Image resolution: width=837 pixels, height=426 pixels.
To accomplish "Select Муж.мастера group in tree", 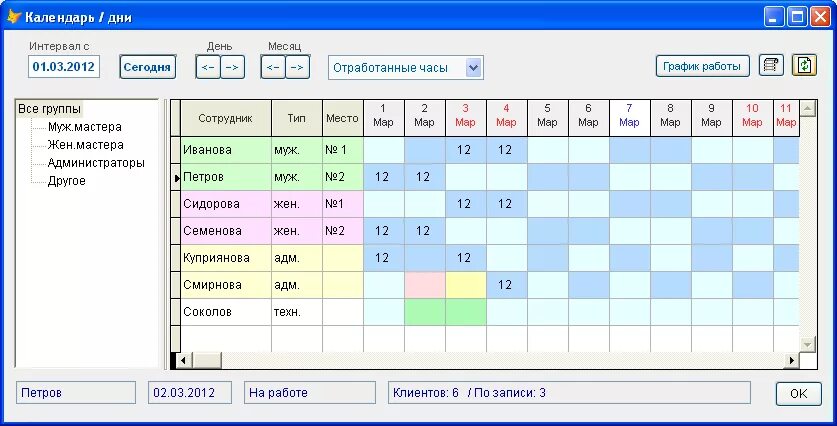I will click(84, 127).
